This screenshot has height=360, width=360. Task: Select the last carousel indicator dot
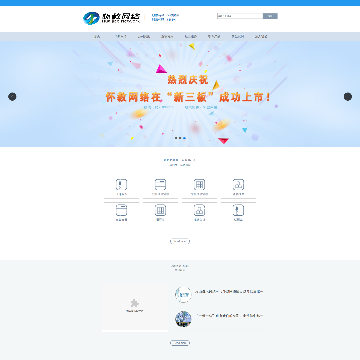click(x=184, y=138)
